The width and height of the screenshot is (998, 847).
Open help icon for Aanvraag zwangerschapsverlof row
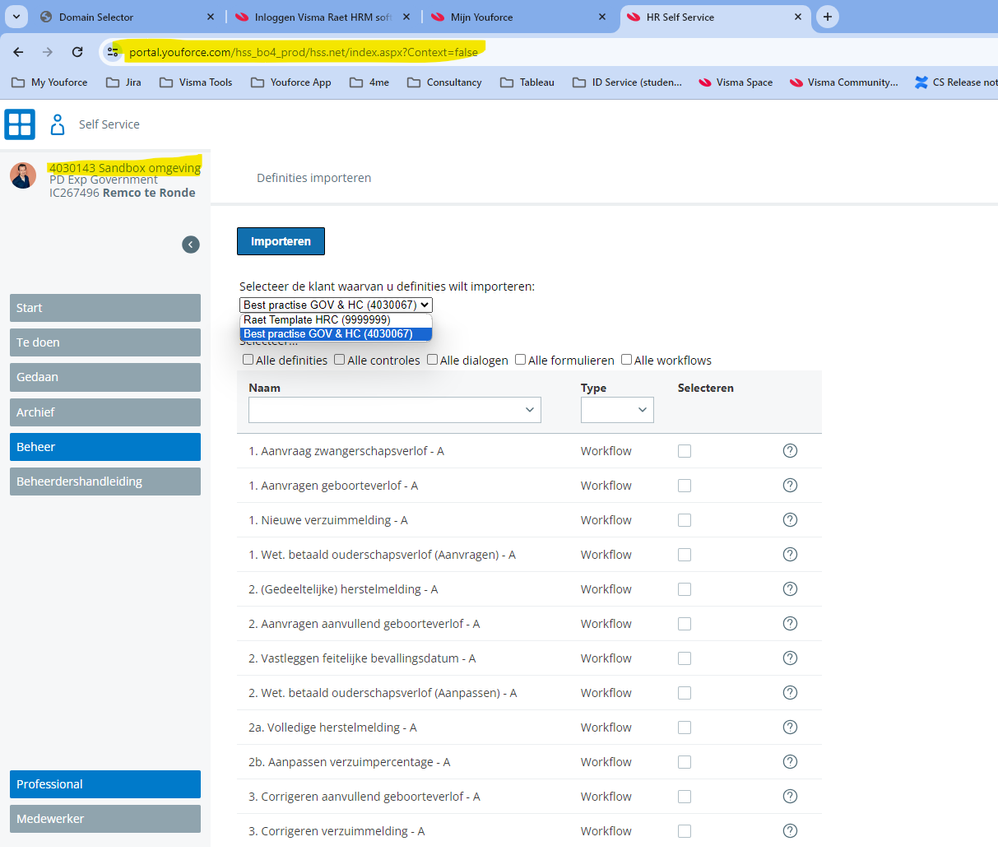coord(790,451)
